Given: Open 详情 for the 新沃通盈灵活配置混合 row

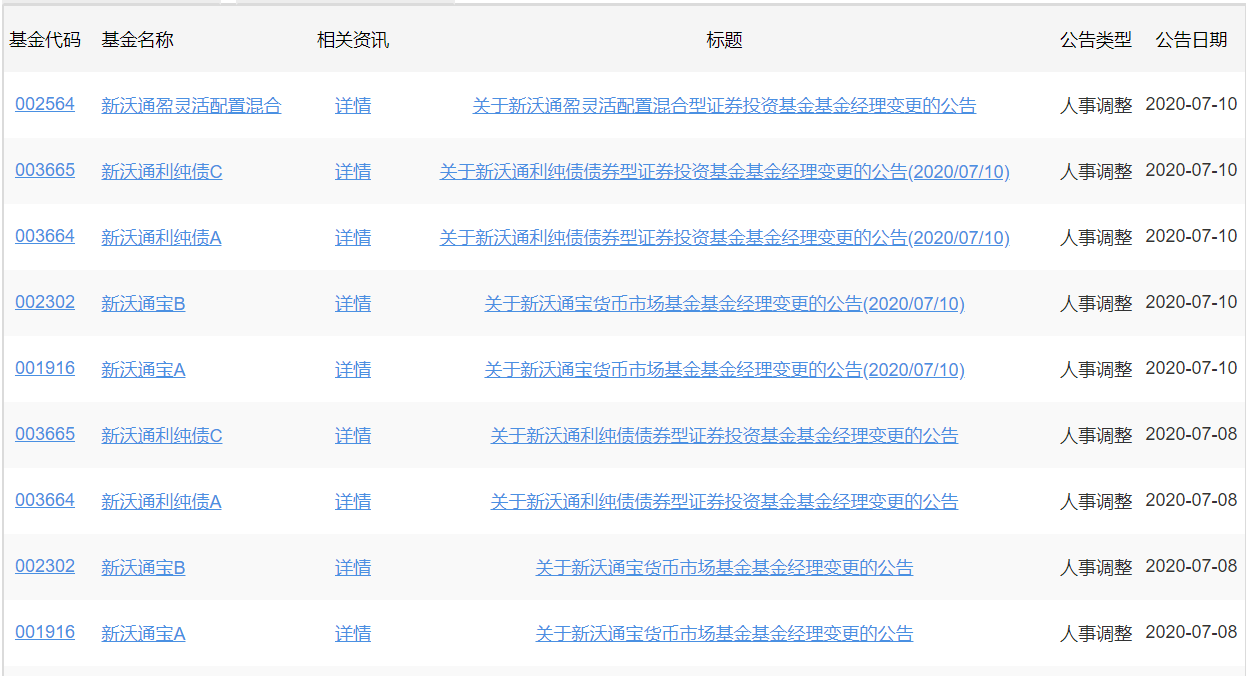Looking at the screenshot, I should pyautogui.click(x=353, y=105).
